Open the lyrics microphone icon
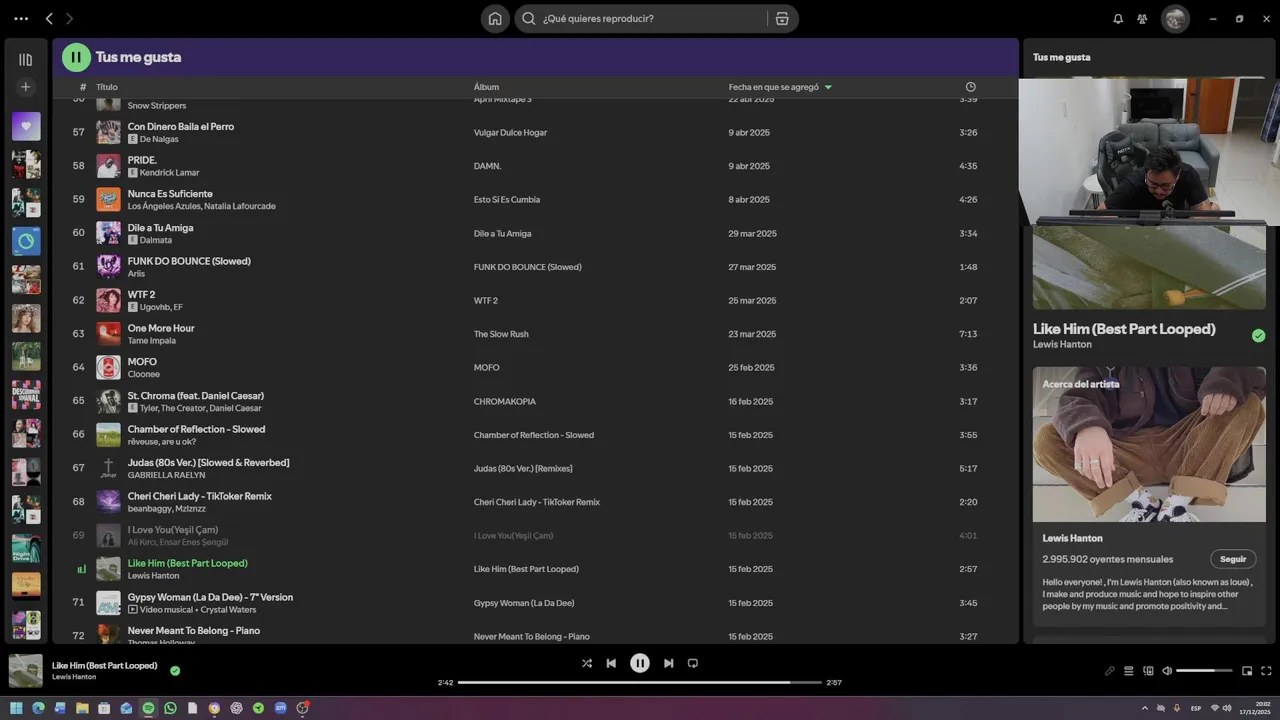This screenshot has height=720, width=1280. click(x=1109, y=671)
